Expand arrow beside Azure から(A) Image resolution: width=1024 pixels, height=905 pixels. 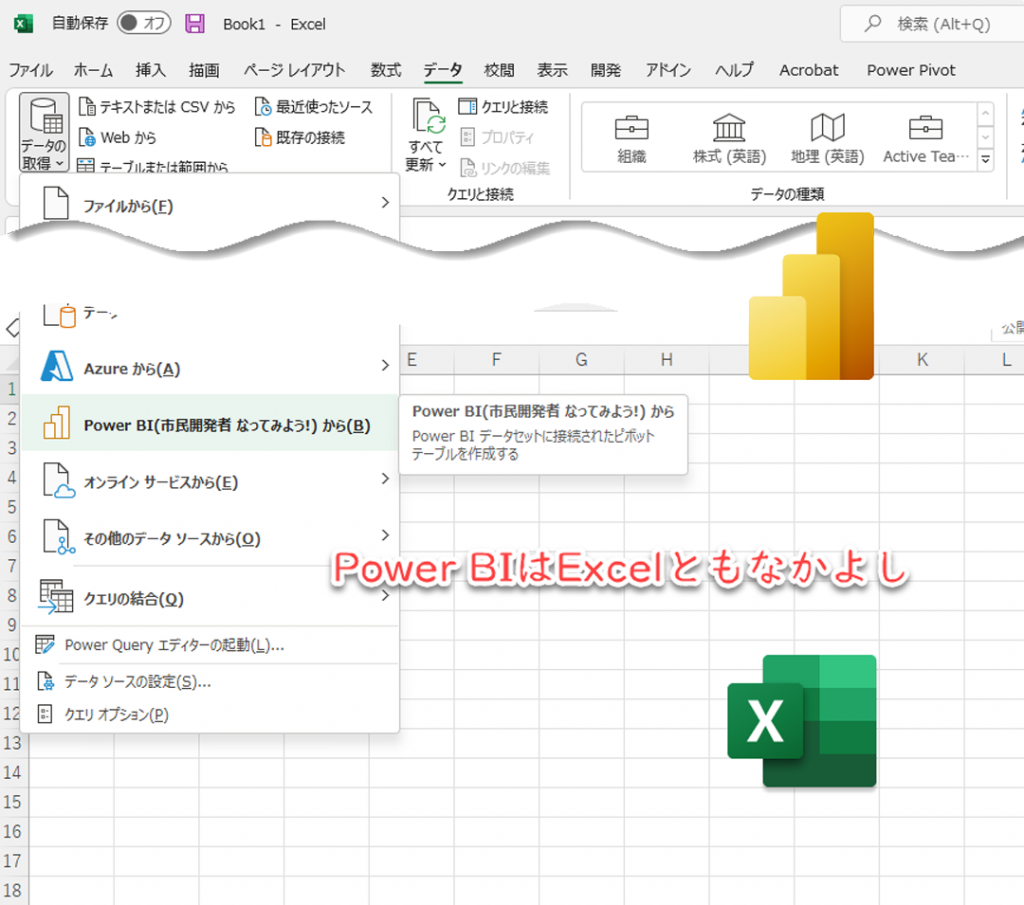click(x=385, y=365)
